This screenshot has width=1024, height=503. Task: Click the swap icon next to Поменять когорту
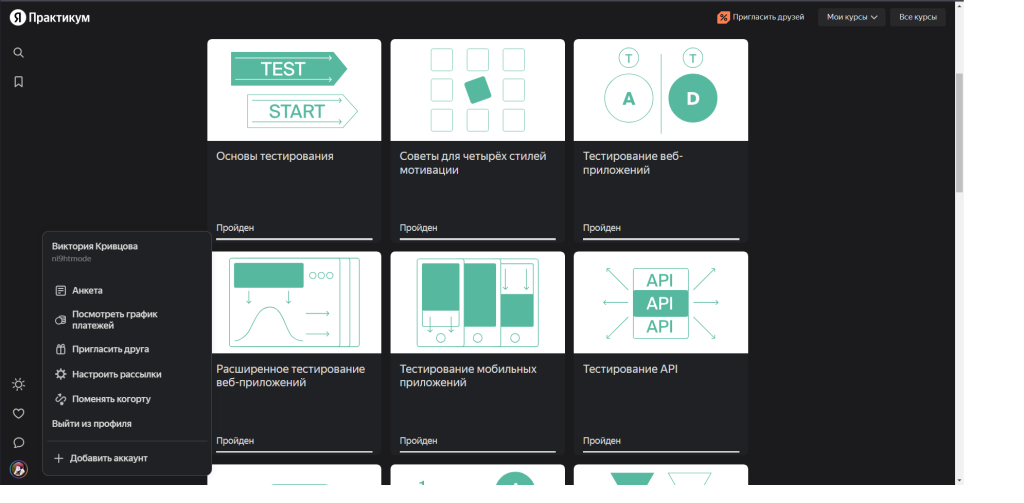tap(61, 399)
